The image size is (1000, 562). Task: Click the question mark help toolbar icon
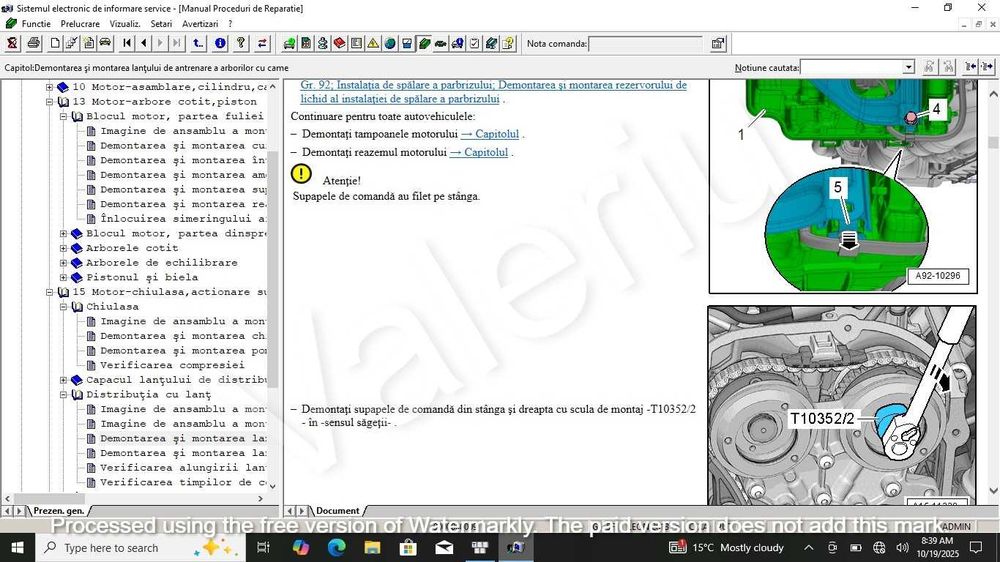pyautogui.click(x=241, y=43)
